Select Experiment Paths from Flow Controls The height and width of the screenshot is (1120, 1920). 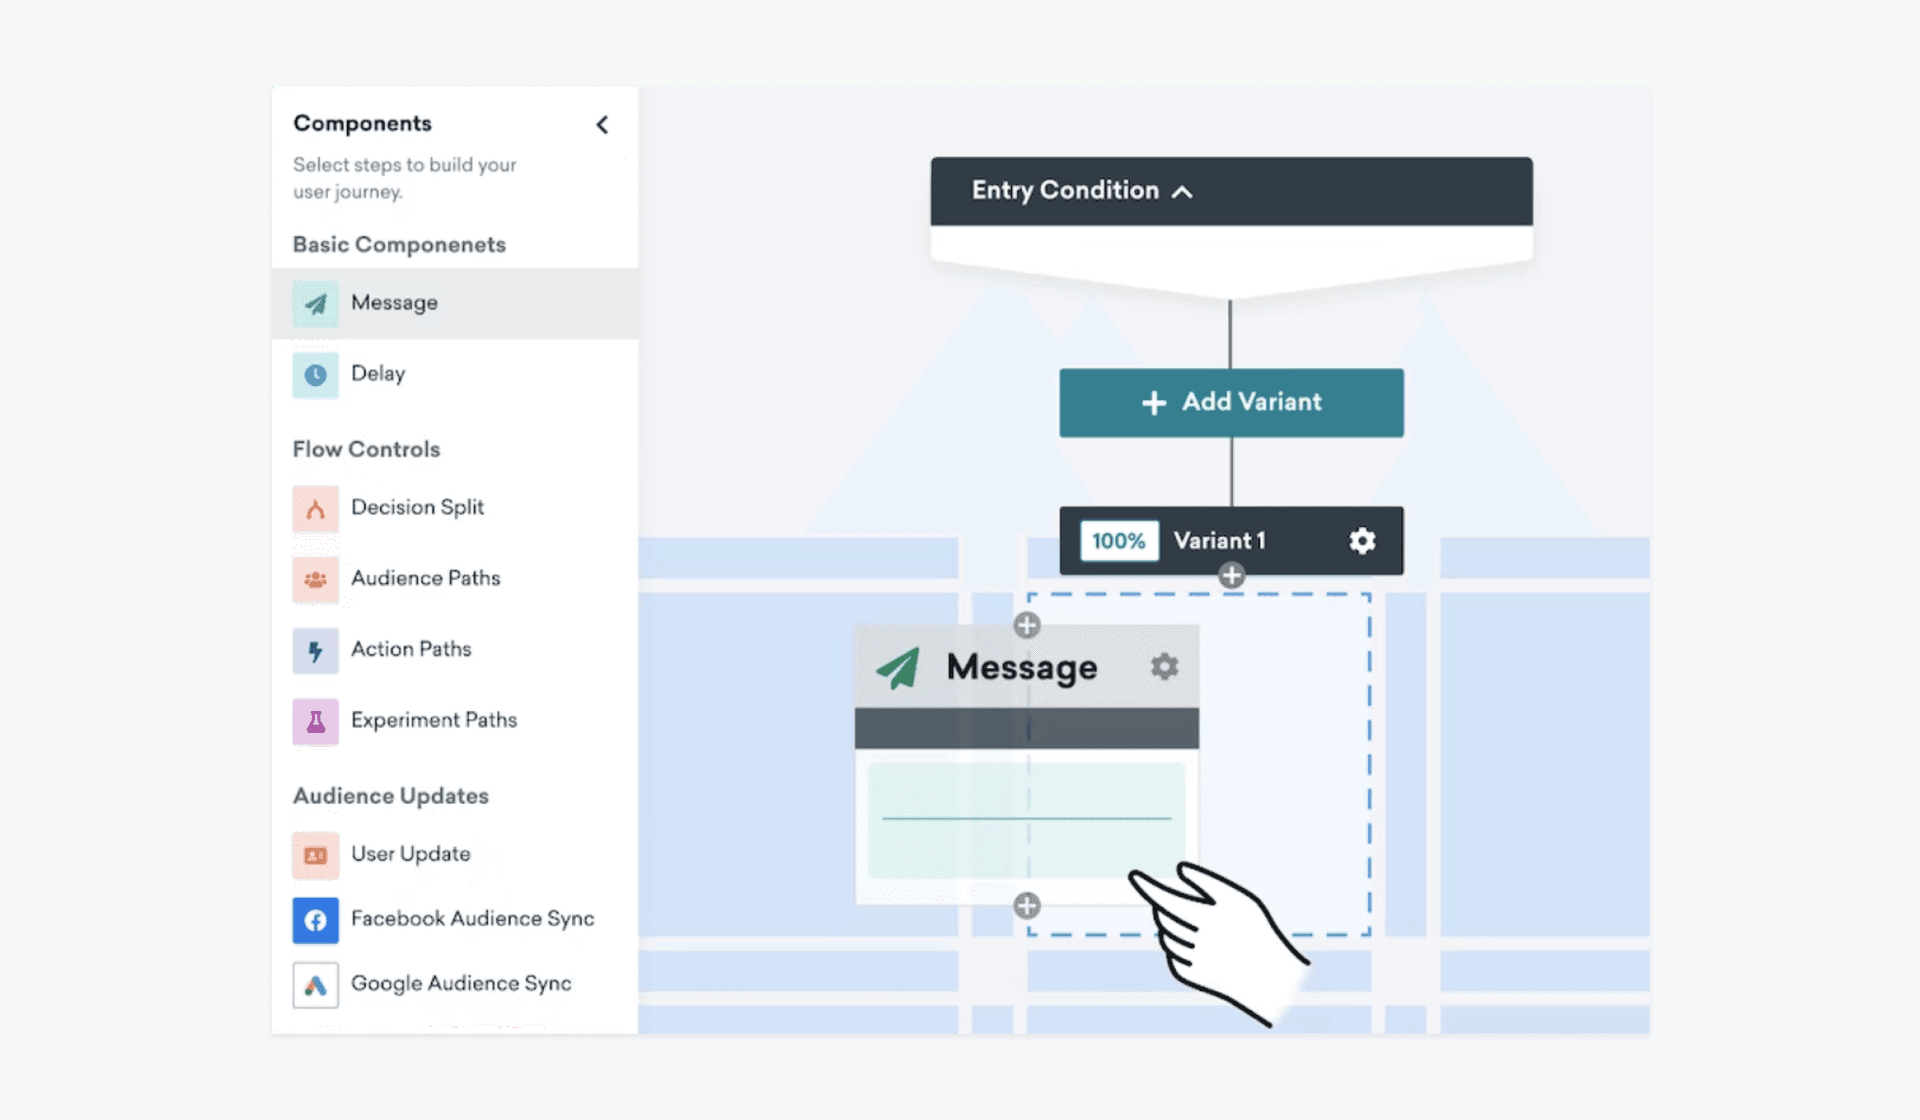pos(432,720)
